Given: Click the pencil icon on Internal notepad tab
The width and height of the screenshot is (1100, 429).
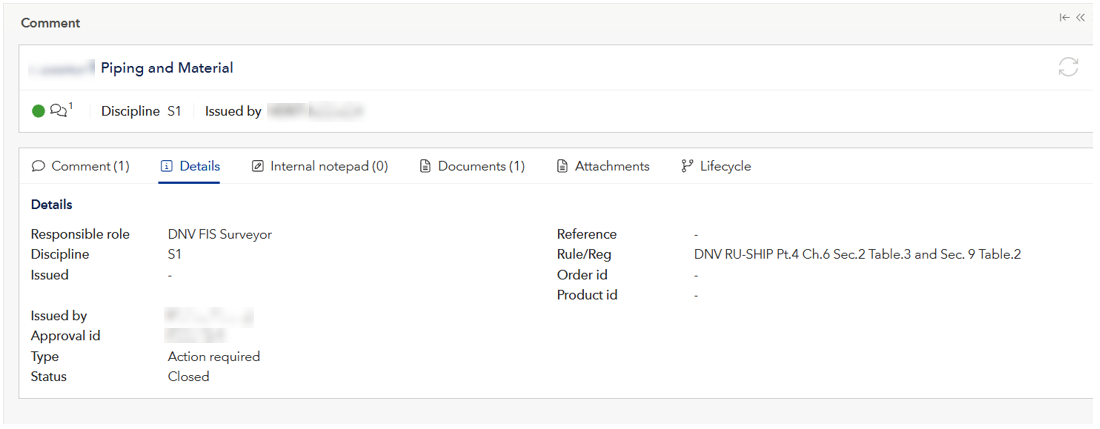Looking at the screenshot, I should [258, 166].
